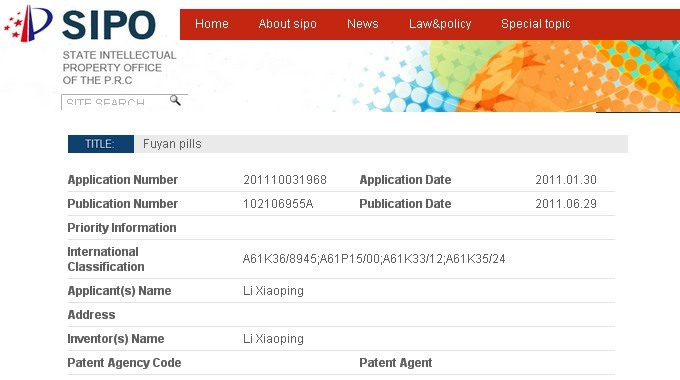Image resolution: width=680 pixels, height=380 pixels.
Task: Open the Law&policy menu item
Action: [440, 24]
